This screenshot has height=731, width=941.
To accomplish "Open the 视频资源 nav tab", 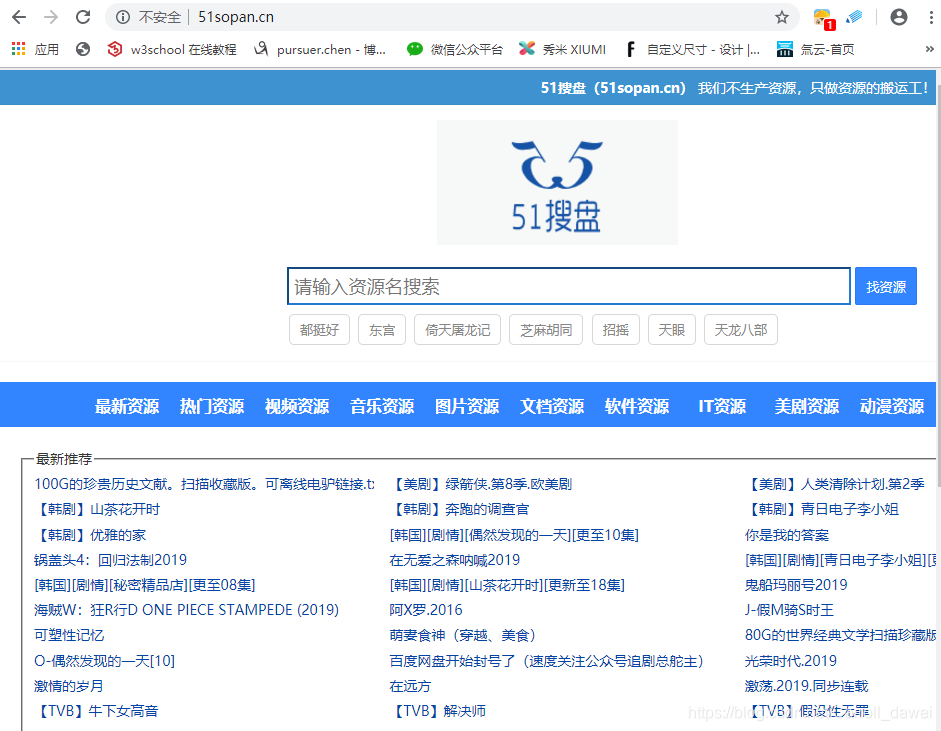I will pyautogui.click(x=297, y=406).
